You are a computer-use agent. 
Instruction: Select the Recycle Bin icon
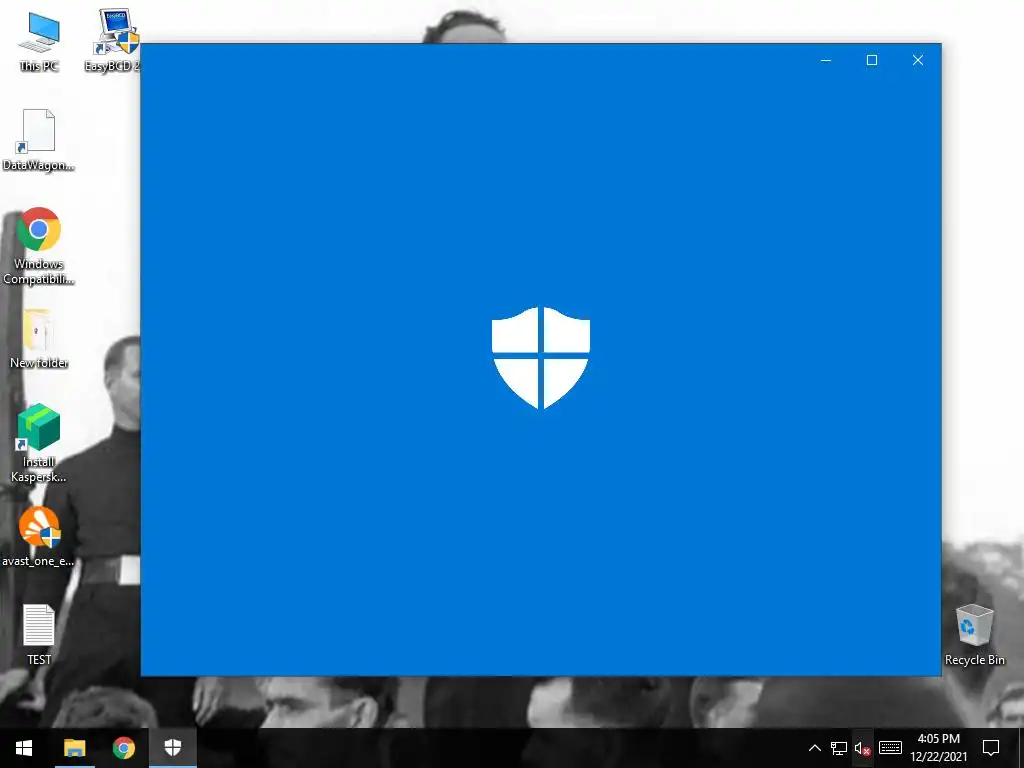[x=974, y=635]
